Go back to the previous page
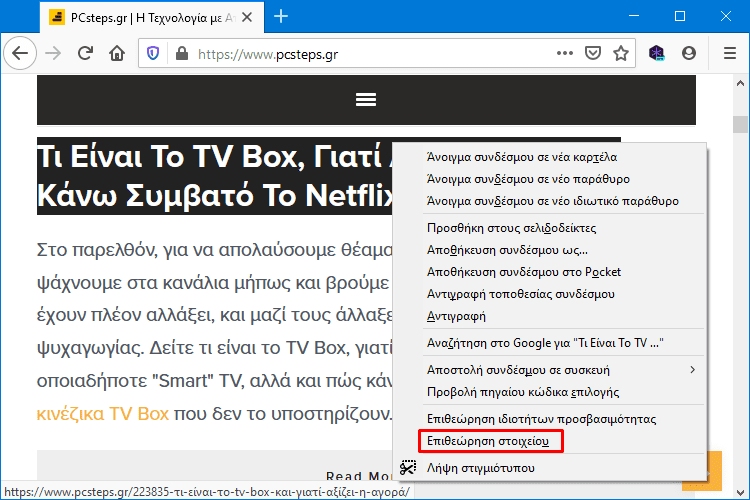 [20, 53]
